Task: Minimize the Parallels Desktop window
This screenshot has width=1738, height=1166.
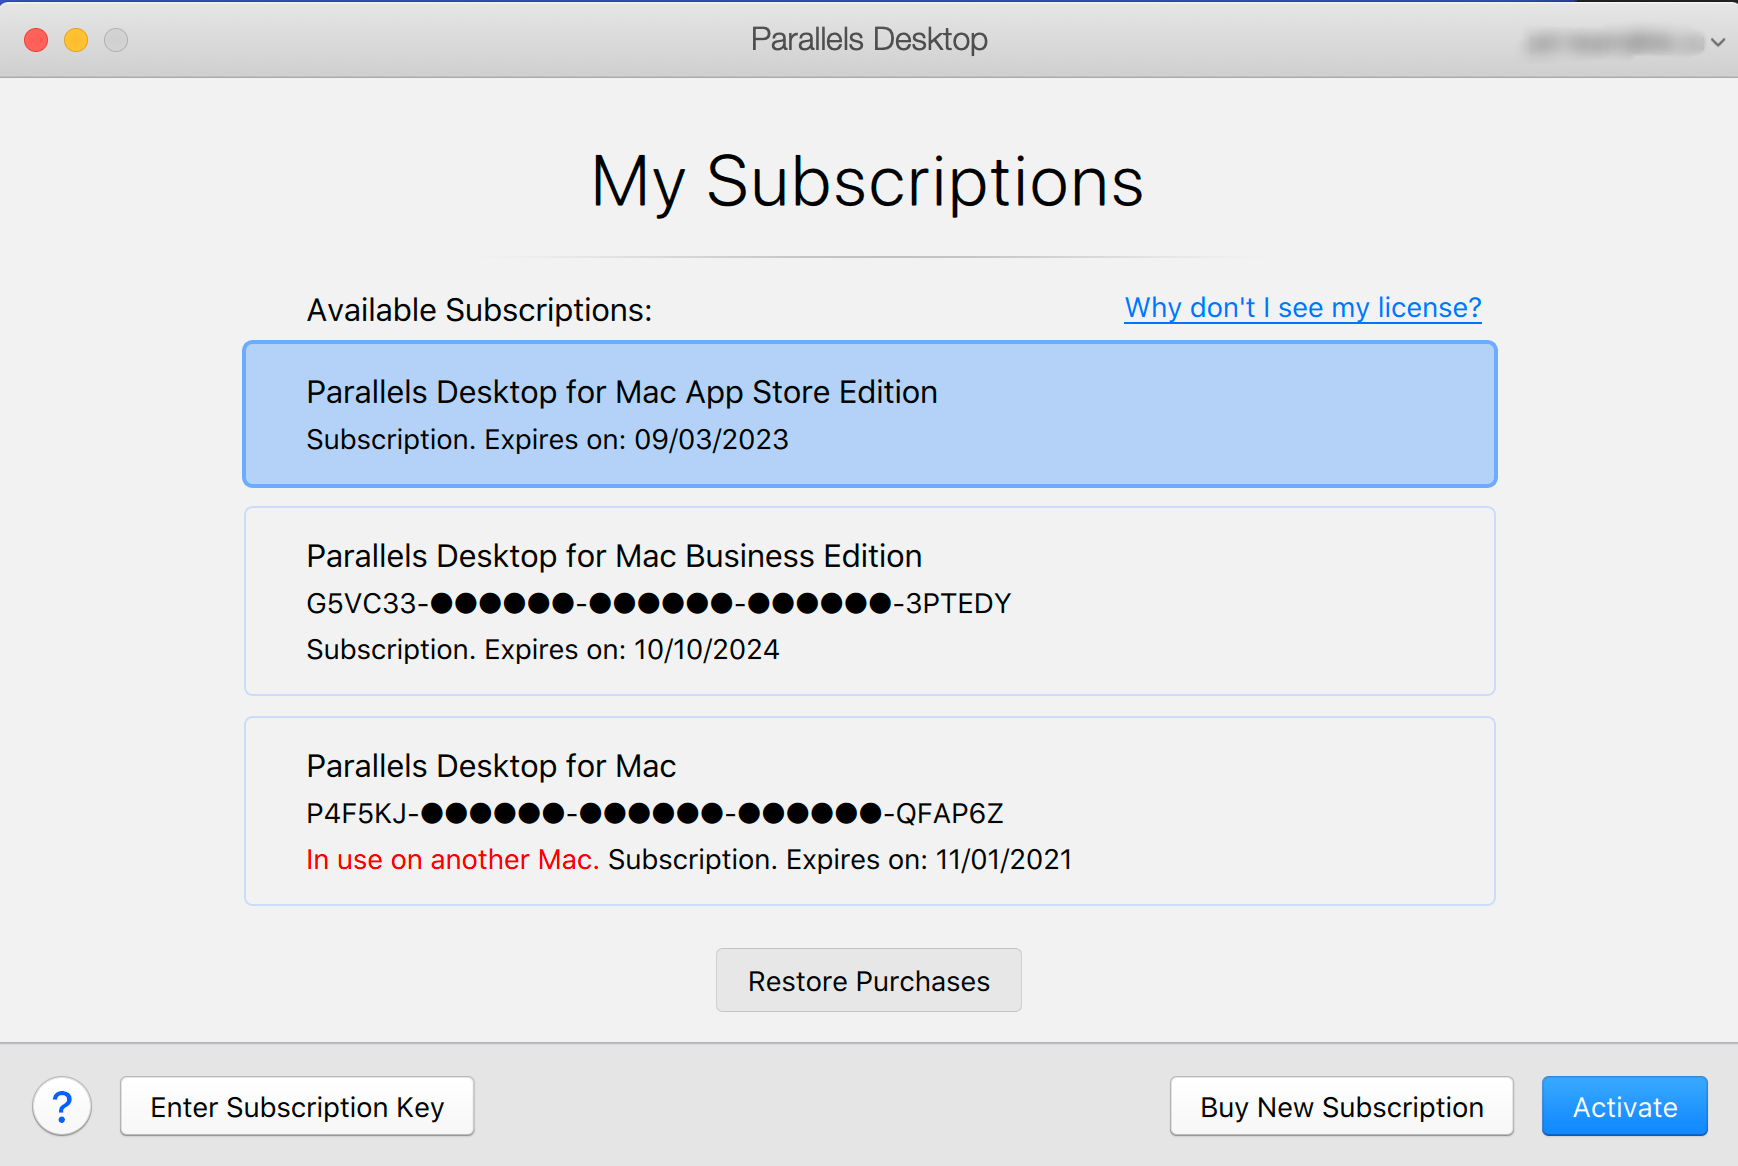Action: 76,40
